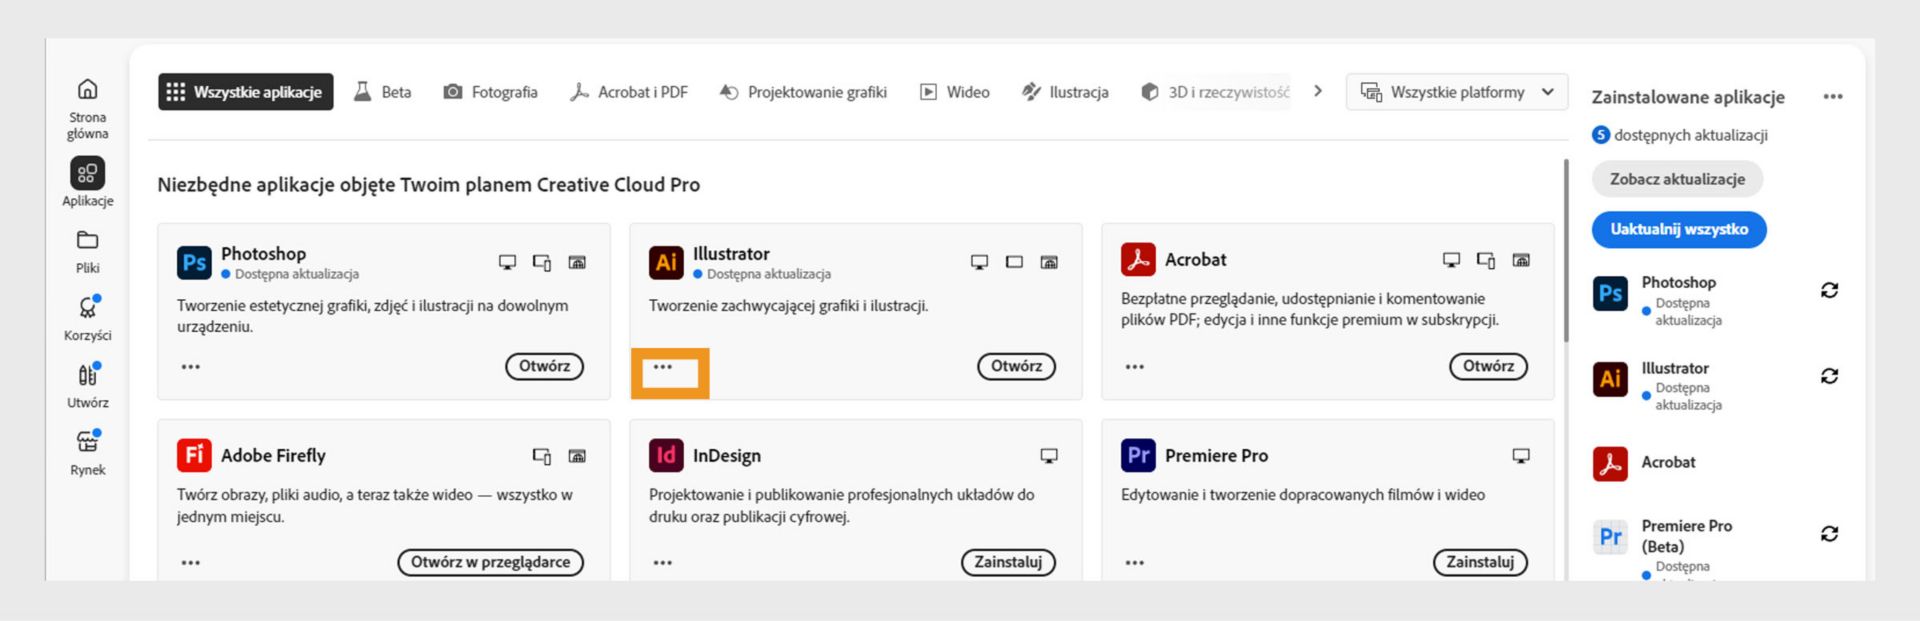Refresh Premiere Pro (Beta) update icon
This screenshot has height=621, width=1920.
[1829, 534]
